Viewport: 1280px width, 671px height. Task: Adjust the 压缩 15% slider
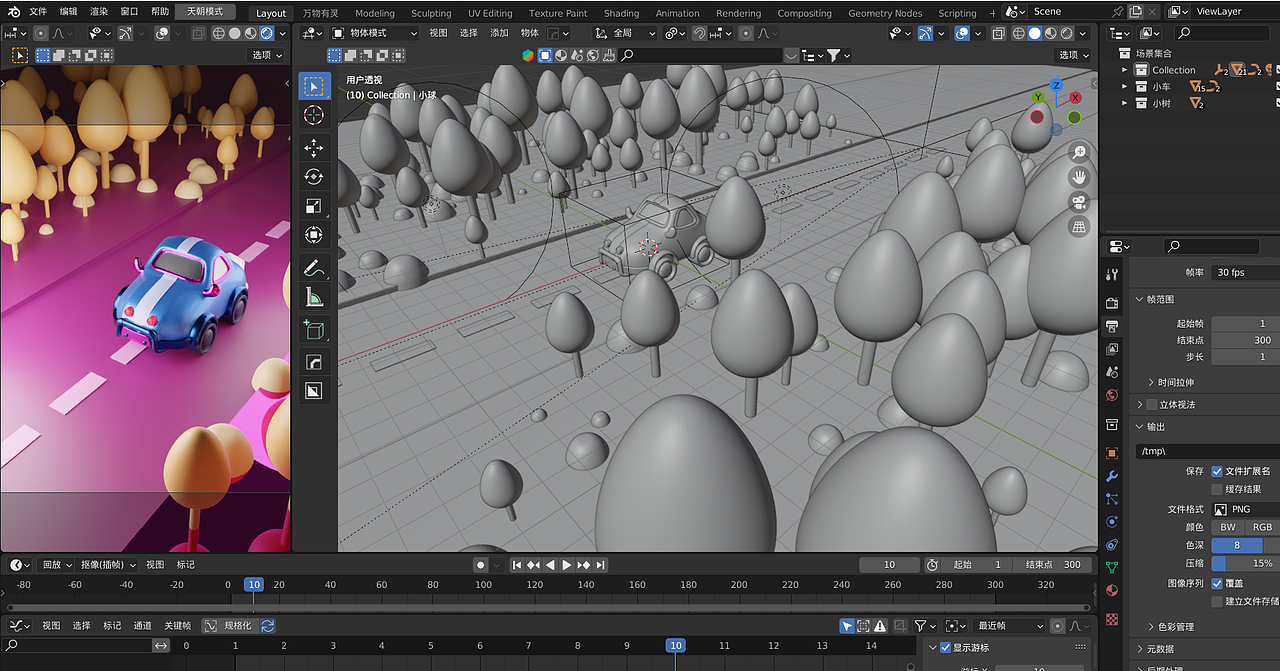coord(1244,563)
